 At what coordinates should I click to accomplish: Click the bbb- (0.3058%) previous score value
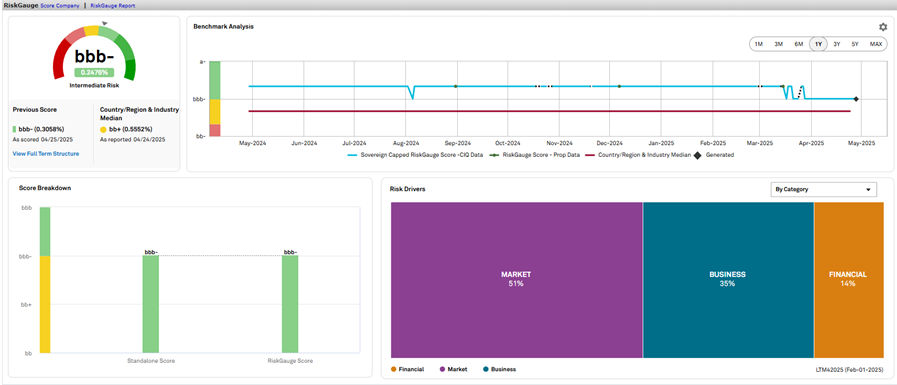click(41, 129)
